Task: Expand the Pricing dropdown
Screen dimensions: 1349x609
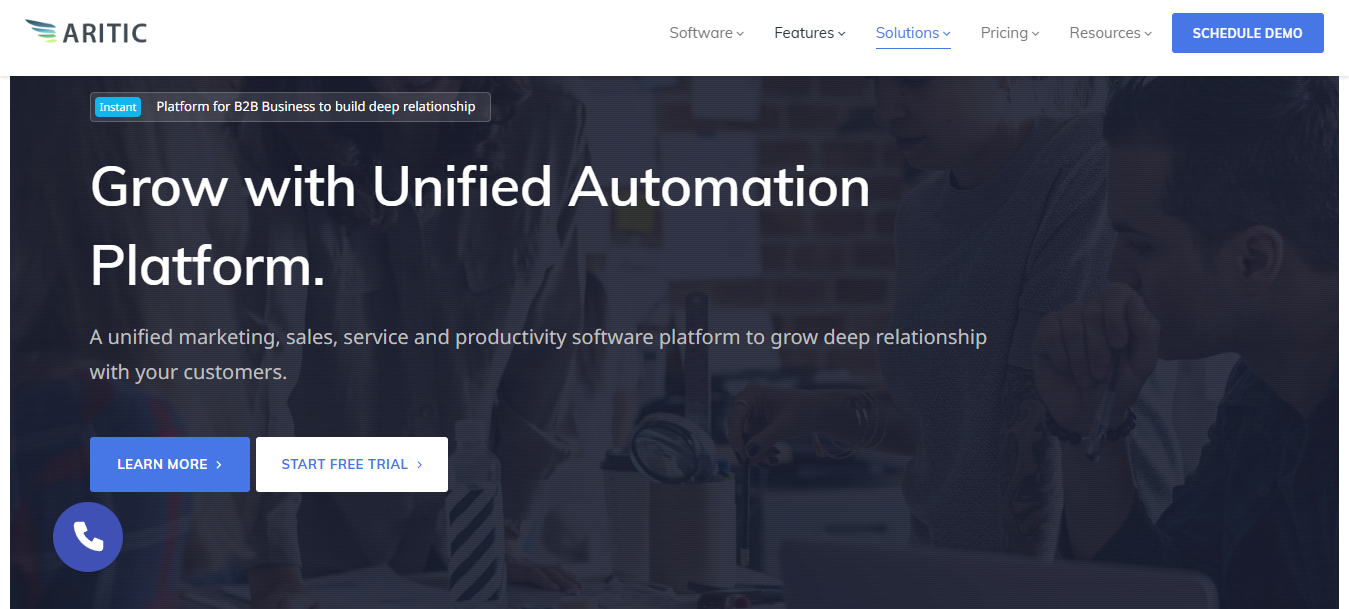Action: pyautogui.click(x=1038, y=33)
